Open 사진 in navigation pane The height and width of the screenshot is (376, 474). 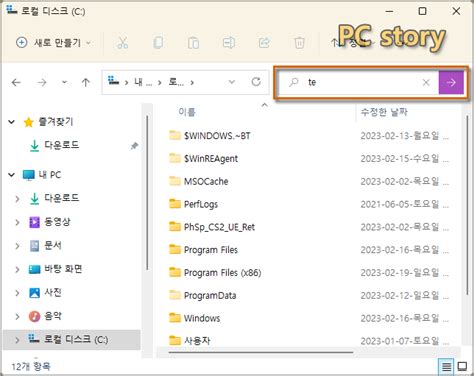point(45,293)
